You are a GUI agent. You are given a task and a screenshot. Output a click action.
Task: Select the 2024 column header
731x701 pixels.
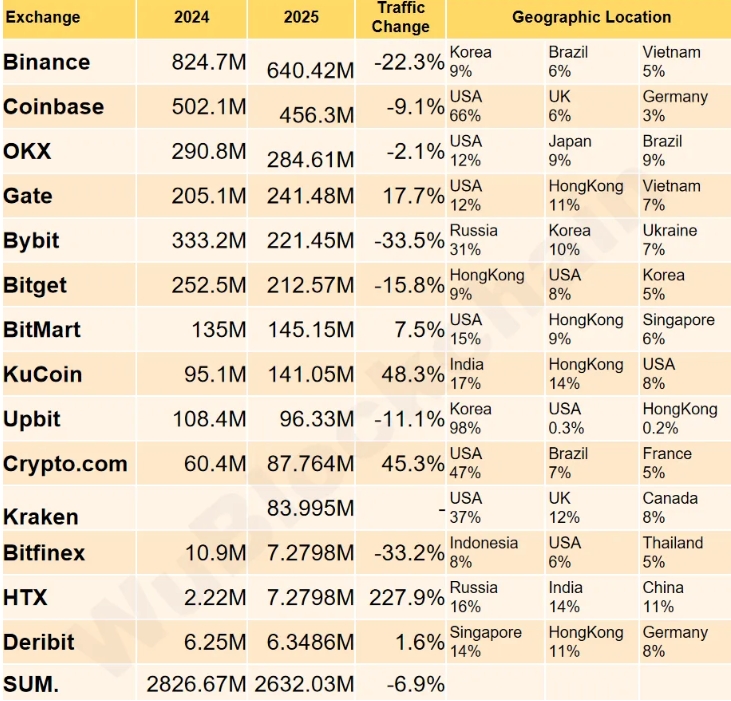191,18
